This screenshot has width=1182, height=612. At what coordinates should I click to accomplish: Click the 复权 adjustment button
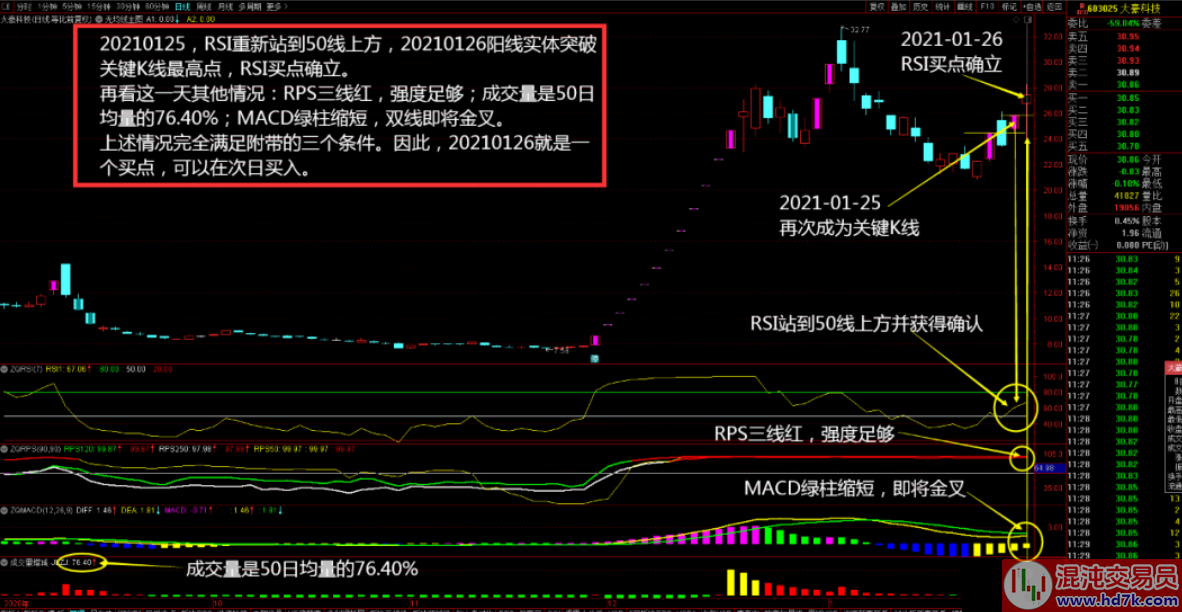[x=876, y=6]
